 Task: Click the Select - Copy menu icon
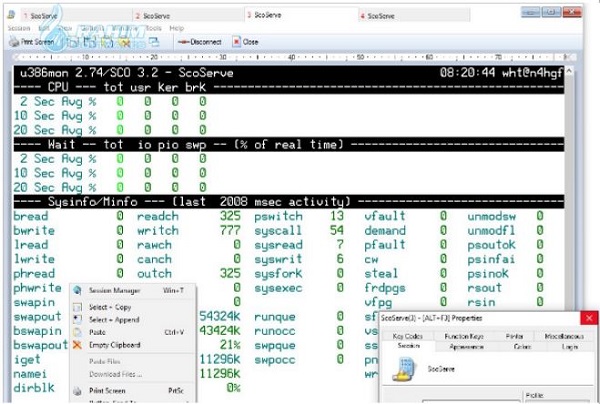point(77,307)
